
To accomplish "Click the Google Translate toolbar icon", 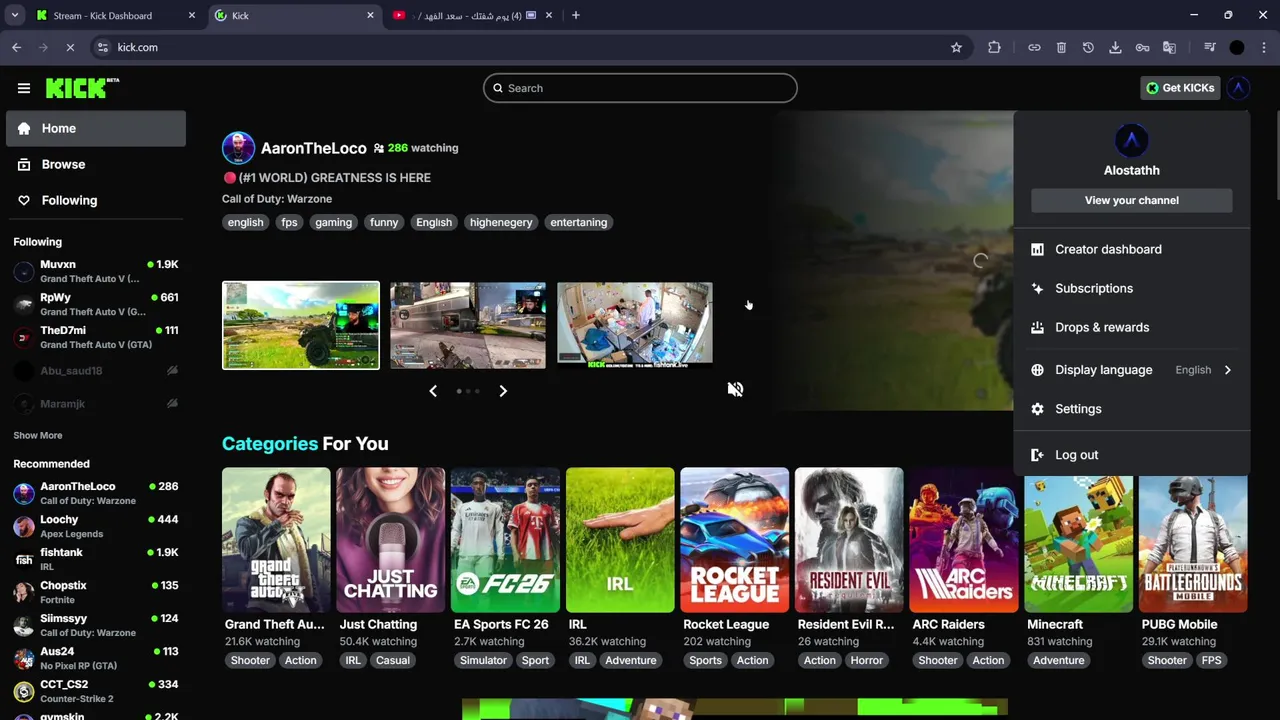I will [1169, 47].
